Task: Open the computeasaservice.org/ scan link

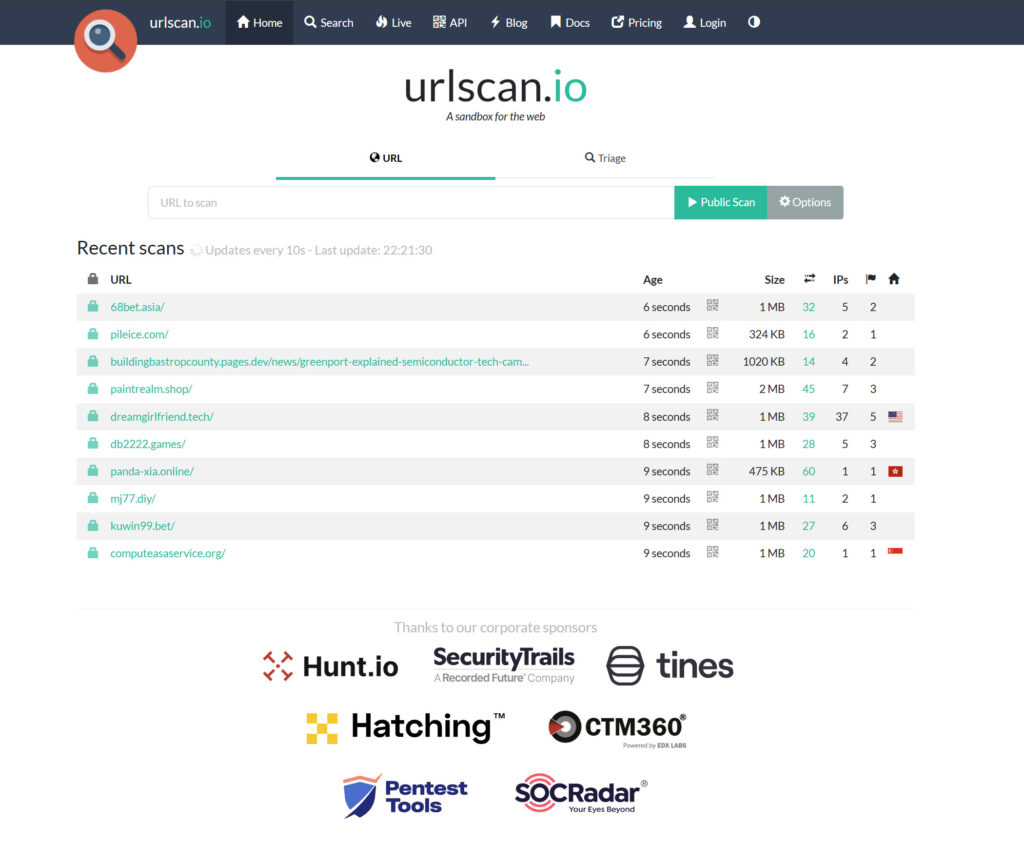Action: point(168,553)
